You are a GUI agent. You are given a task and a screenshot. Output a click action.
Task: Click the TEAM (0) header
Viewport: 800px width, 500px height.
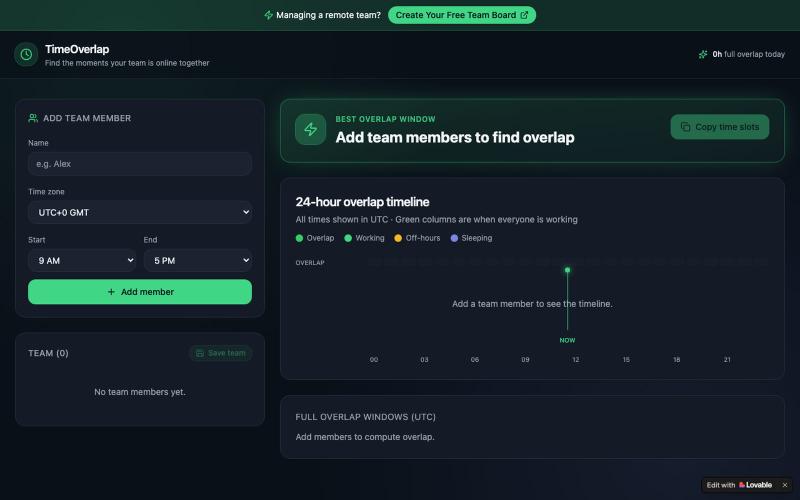(48, 353)
